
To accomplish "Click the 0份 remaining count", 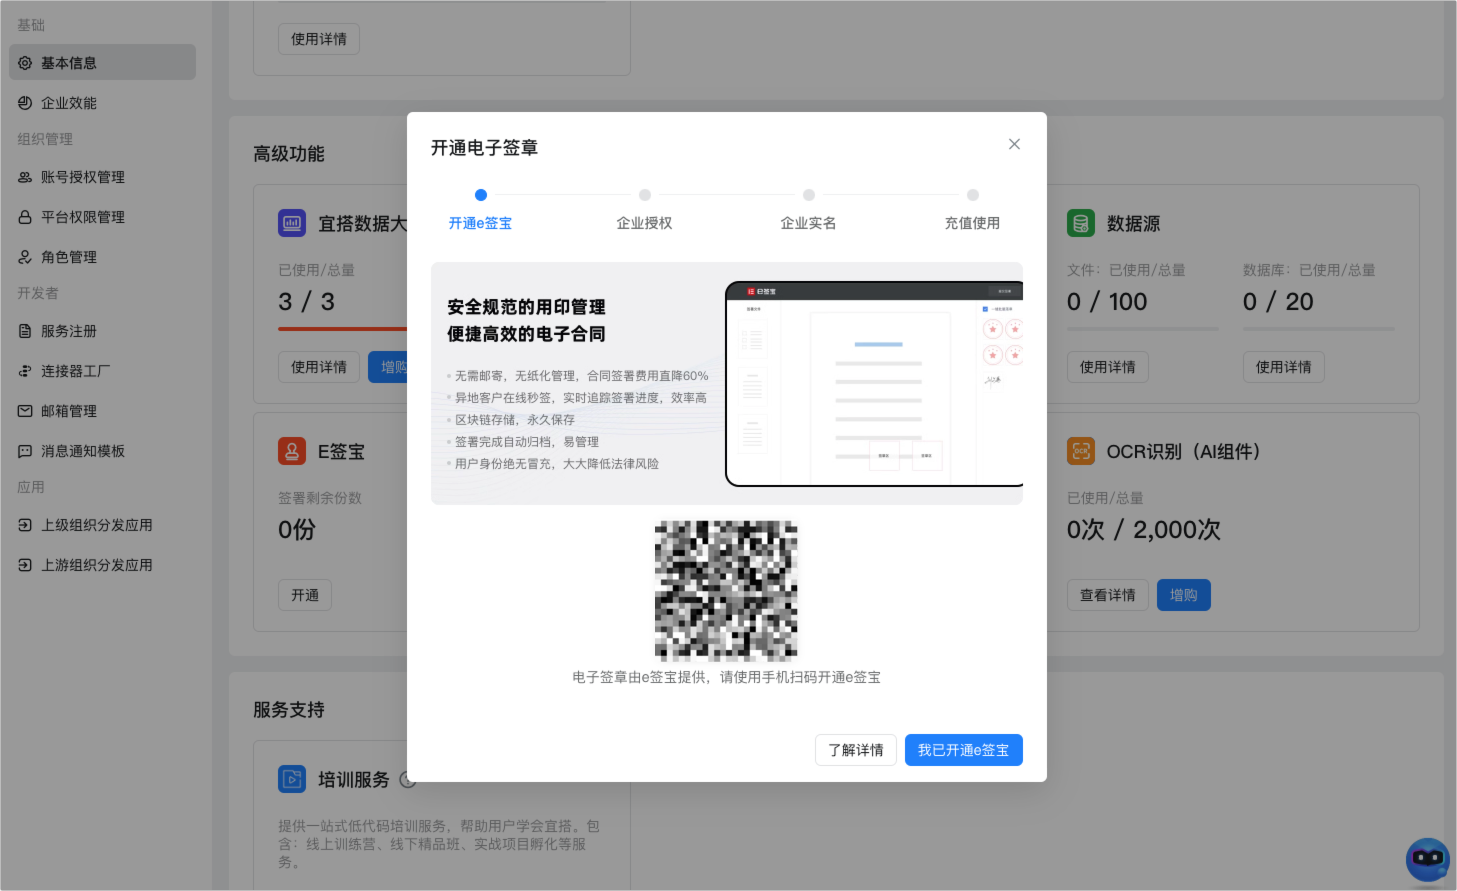I will (297, 530).
